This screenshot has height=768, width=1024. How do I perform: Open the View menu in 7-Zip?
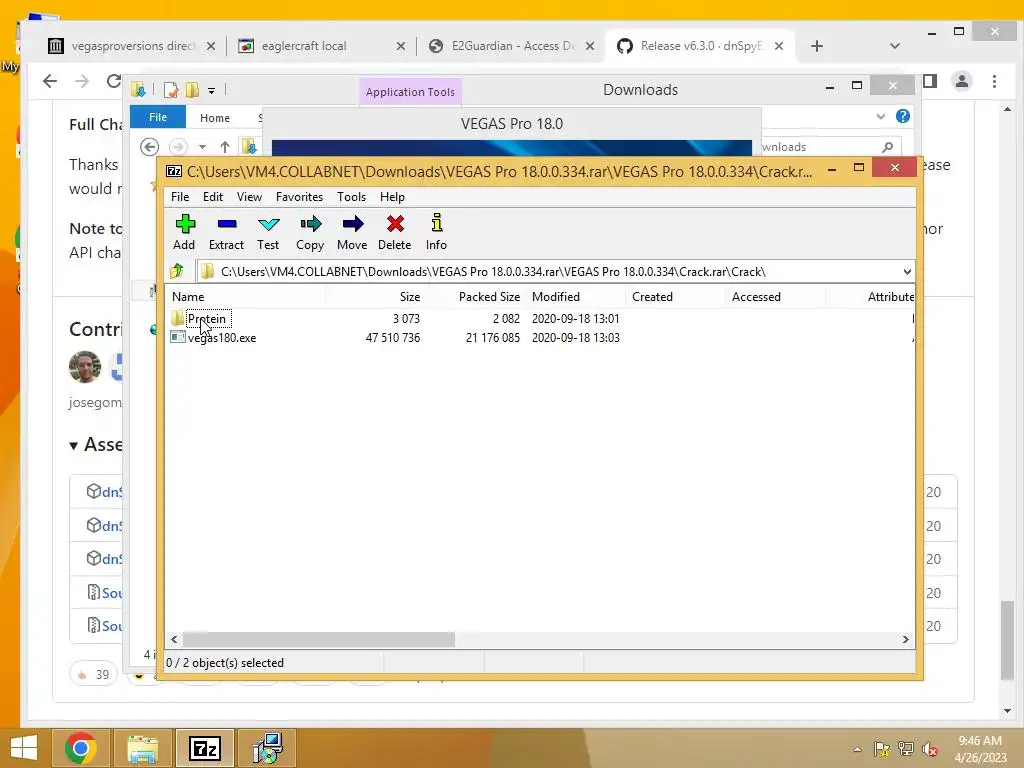click(249, 197)
